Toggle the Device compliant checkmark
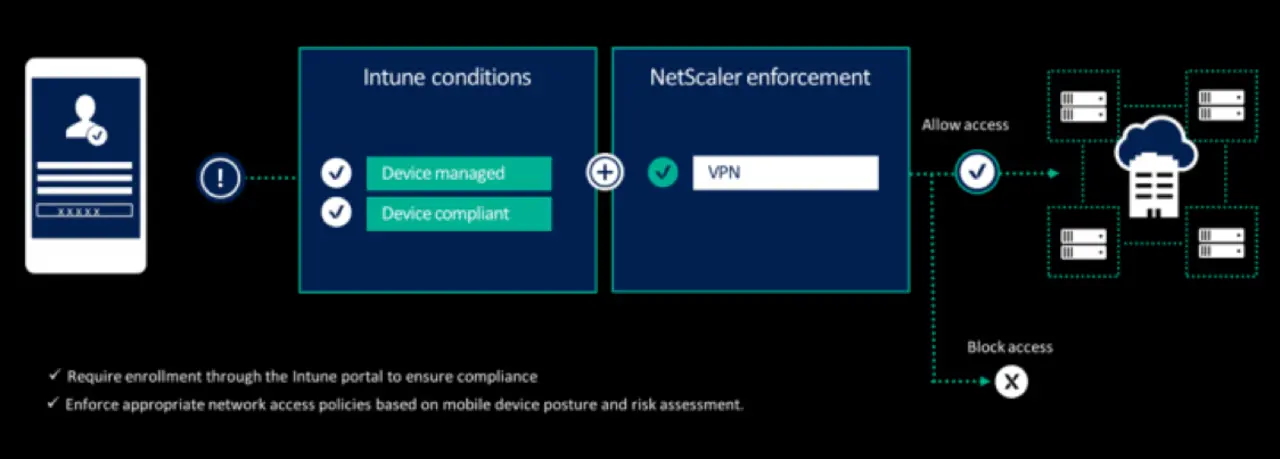The width and height of the screenshot is (1280, 459). (x=336, y=213)
